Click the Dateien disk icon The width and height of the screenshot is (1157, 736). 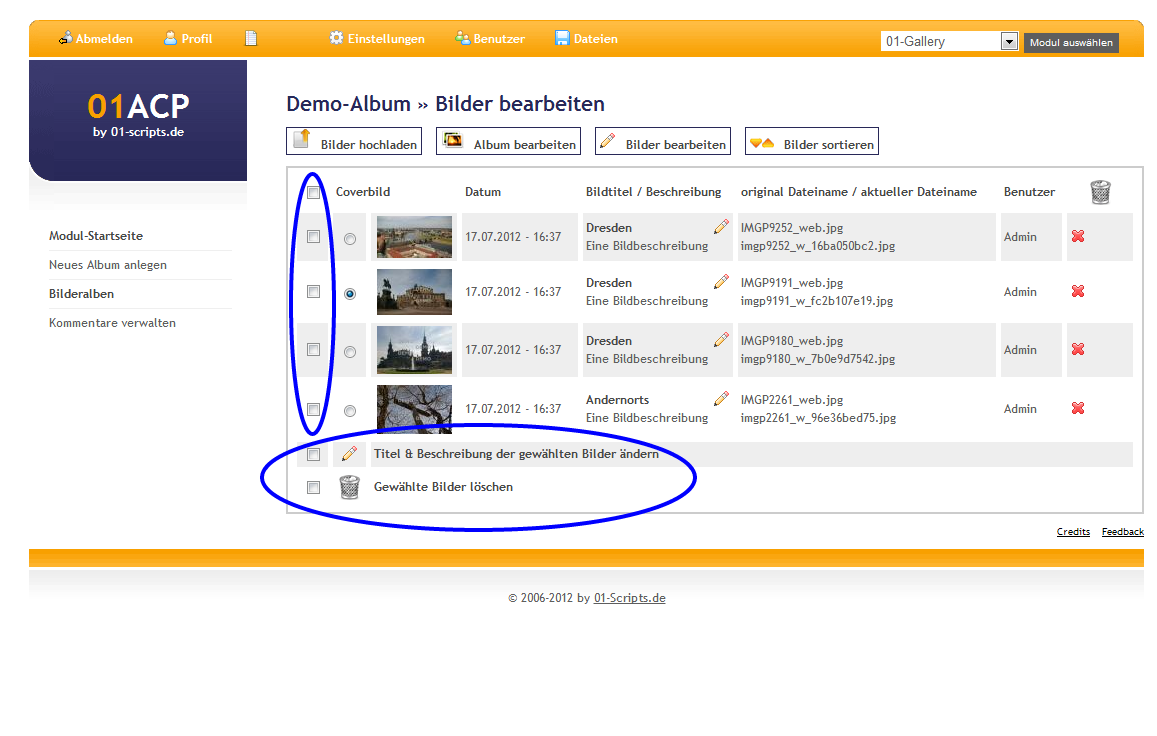click(x=562, y=38)
